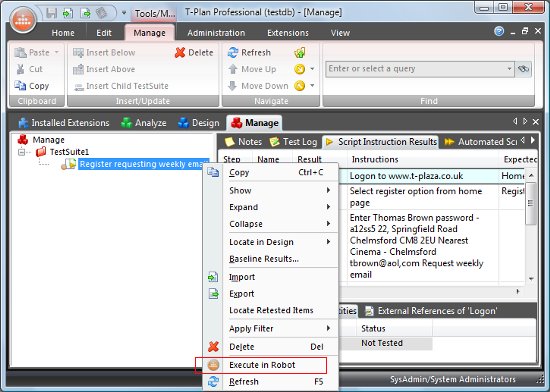Click the red Delete X icon in ribbon
550x392 pixels.
click(x=180, y=53)
